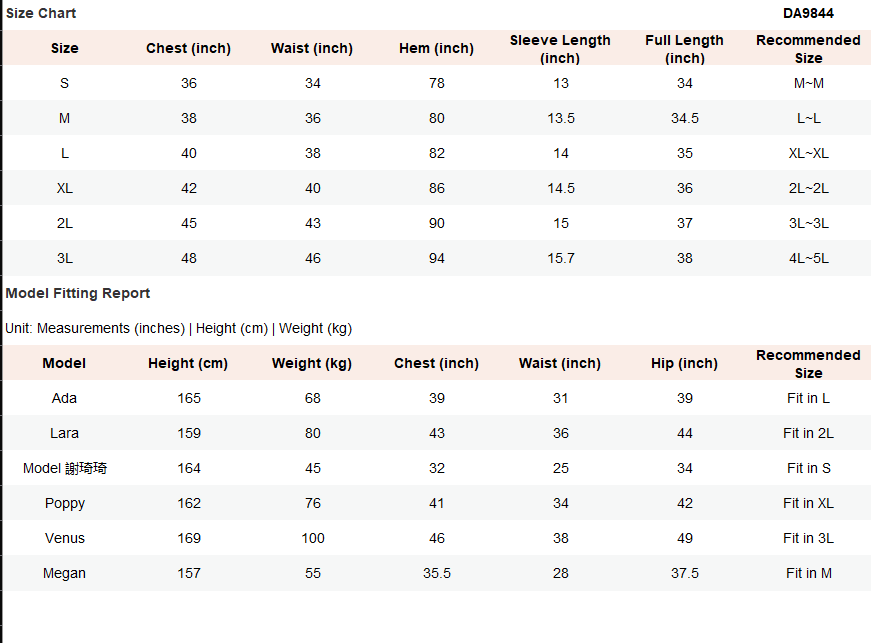885x643 pixels.
Task: Click the Fit in 3L cell
Action: 808,538
